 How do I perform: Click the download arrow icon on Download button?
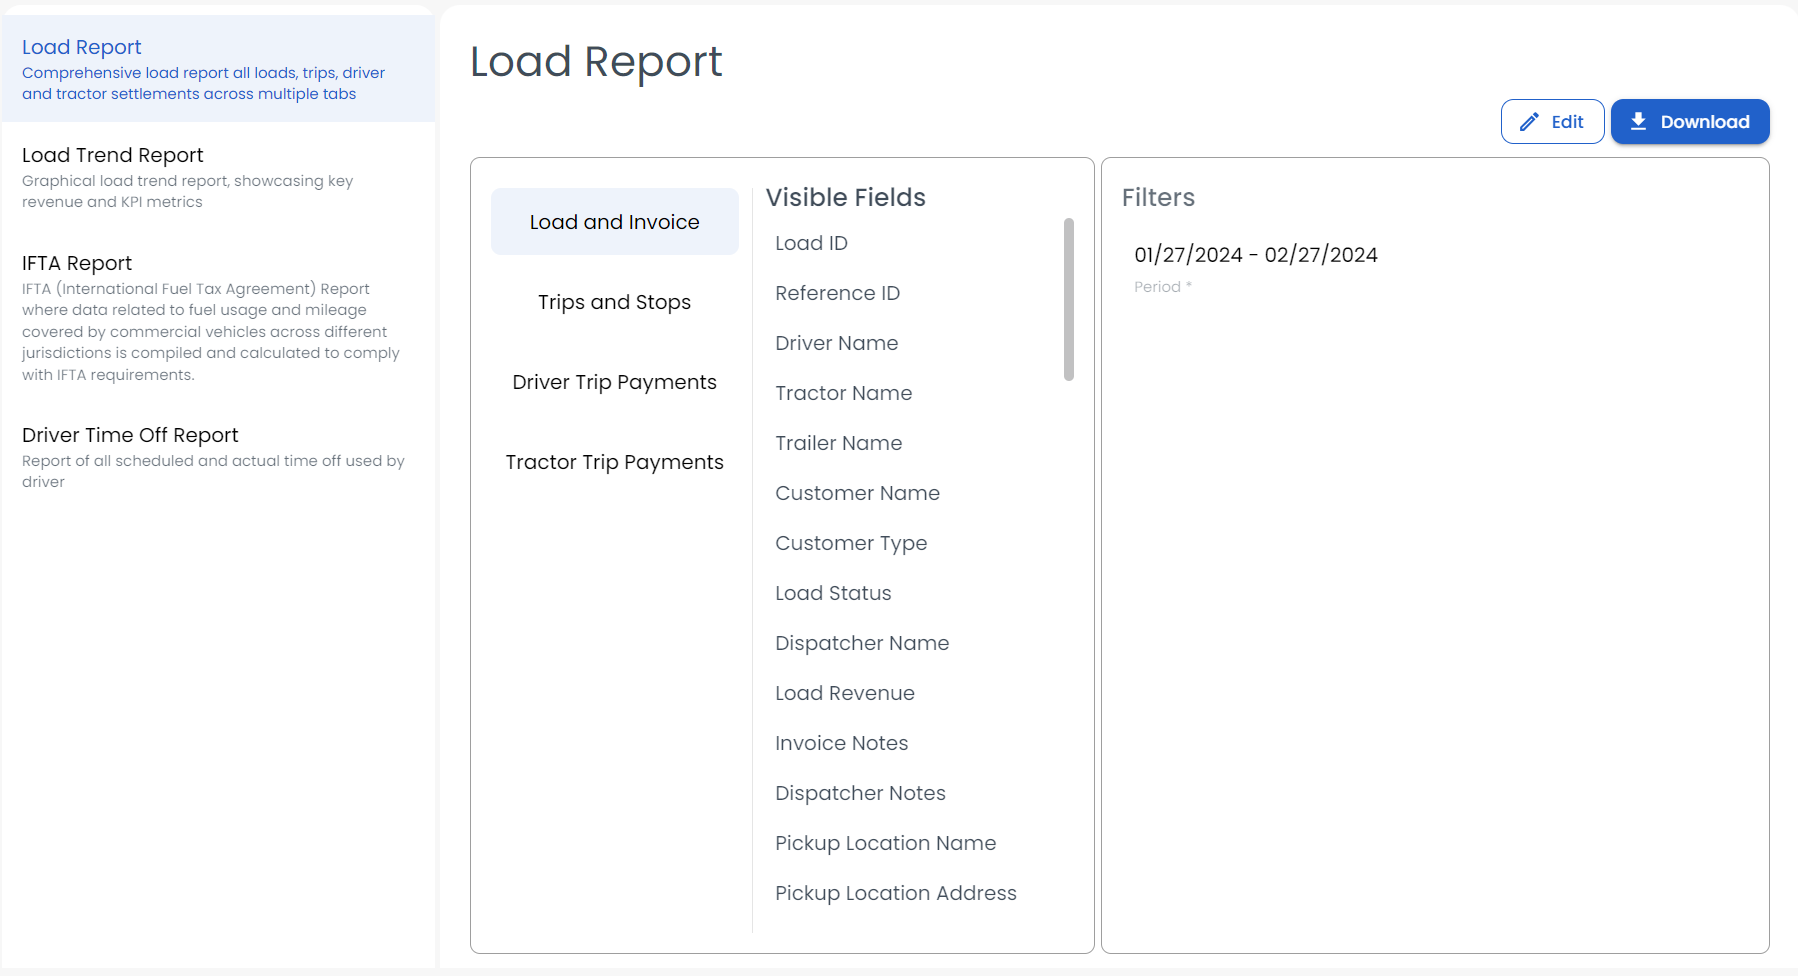[x=1639, y=121]
